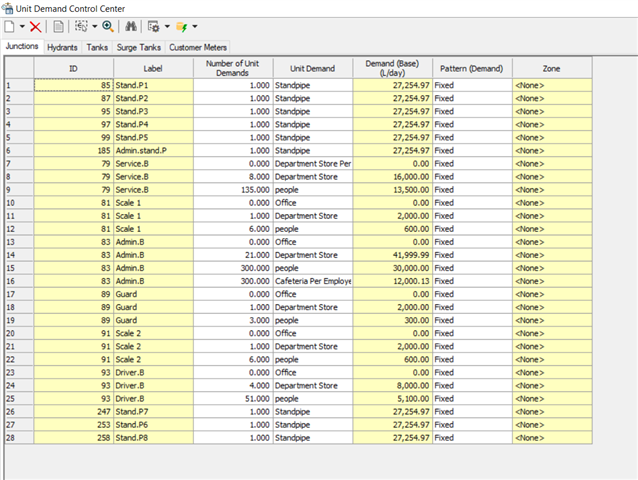Viewport: 638px width, 480px height.
Task: Click the 8.000 unit demands cell
Action: tap(232, 177)
